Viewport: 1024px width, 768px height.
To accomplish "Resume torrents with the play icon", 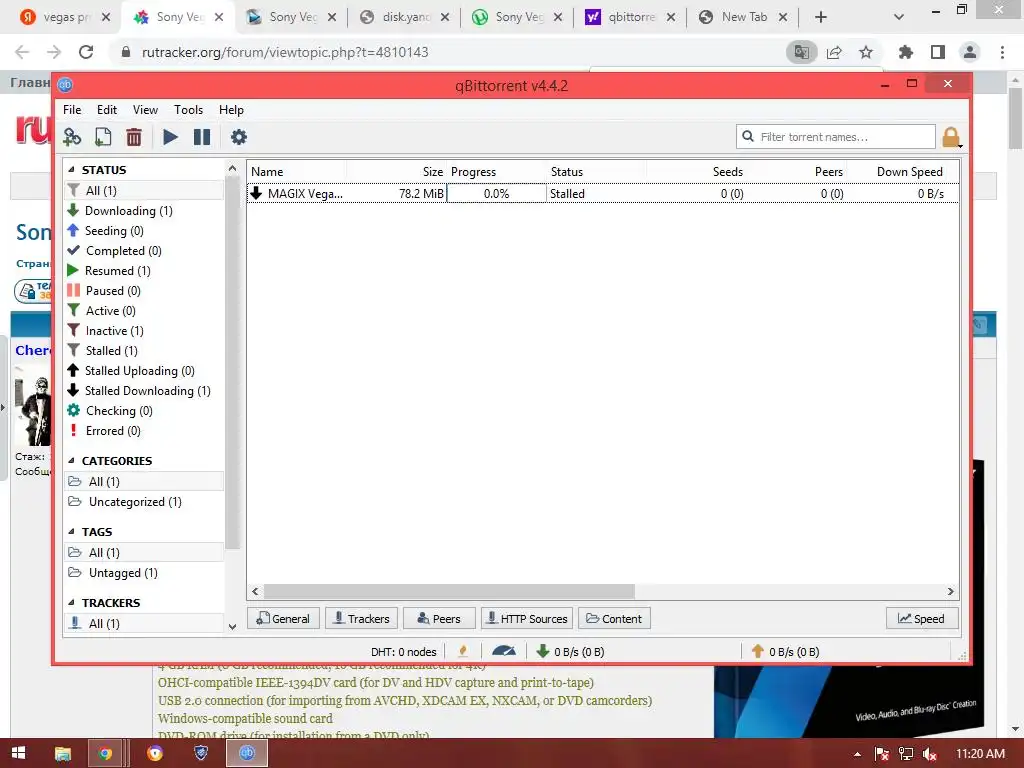I will click(170, 137).
